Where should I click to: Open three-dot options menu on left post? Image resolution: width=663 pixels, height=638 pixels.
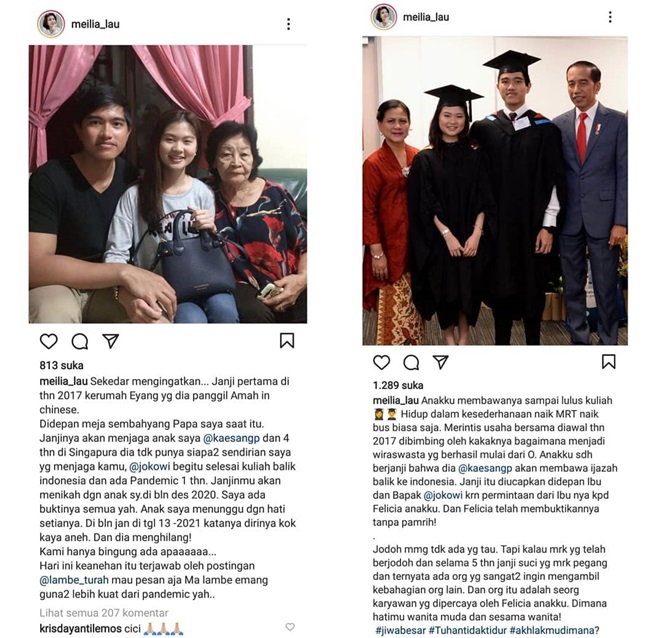288,24
